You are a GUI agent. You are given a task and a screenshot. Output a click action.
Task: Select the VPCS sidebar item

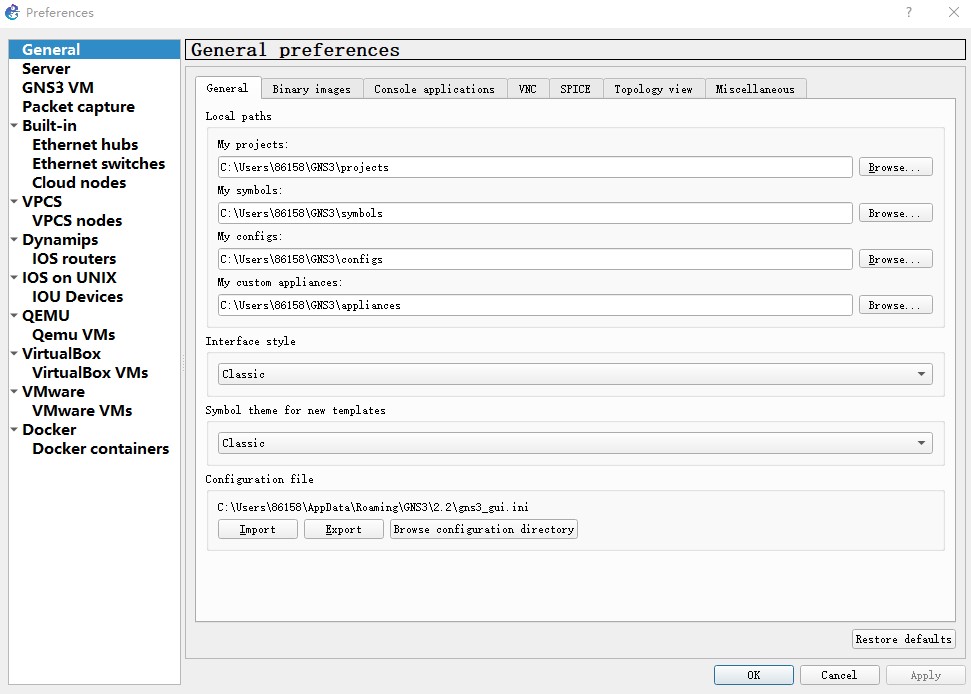click(x=42, y=202)
